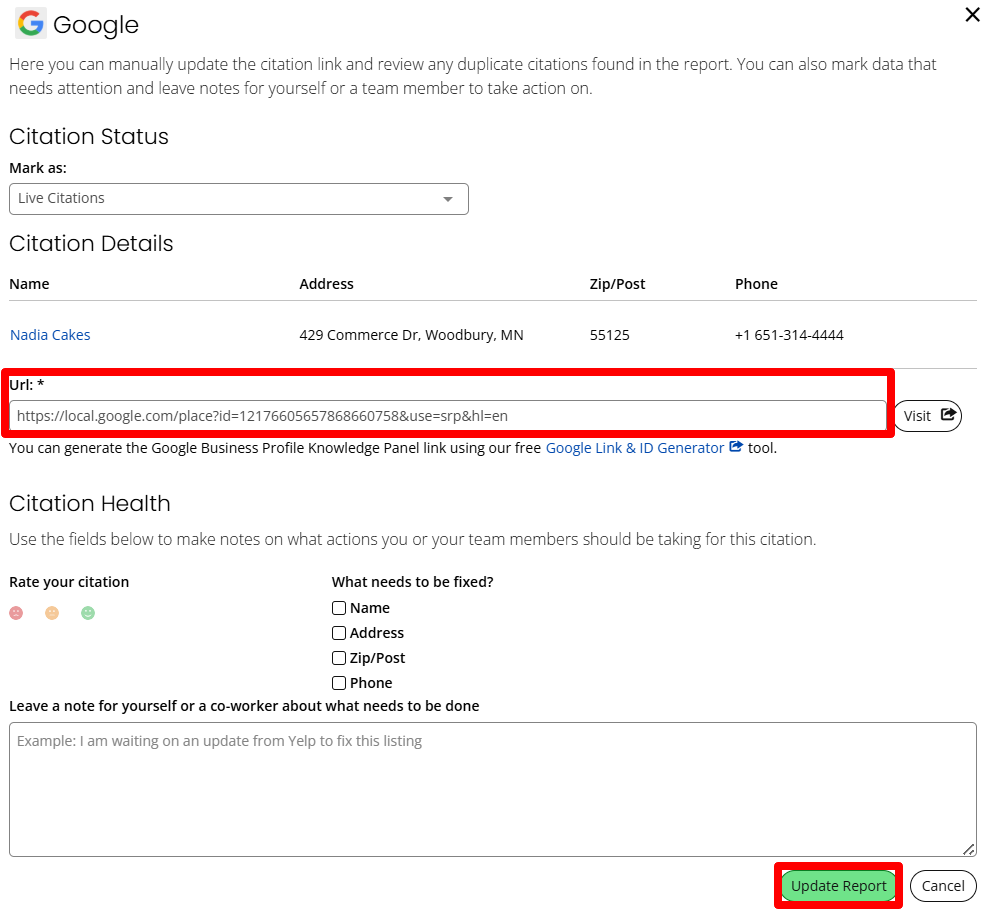Viewport: 988px width, 911px height.
Task: Click the external-link icon beside Google Link & ID Generator
Action: pyautogui.click(x=736, y=448)
